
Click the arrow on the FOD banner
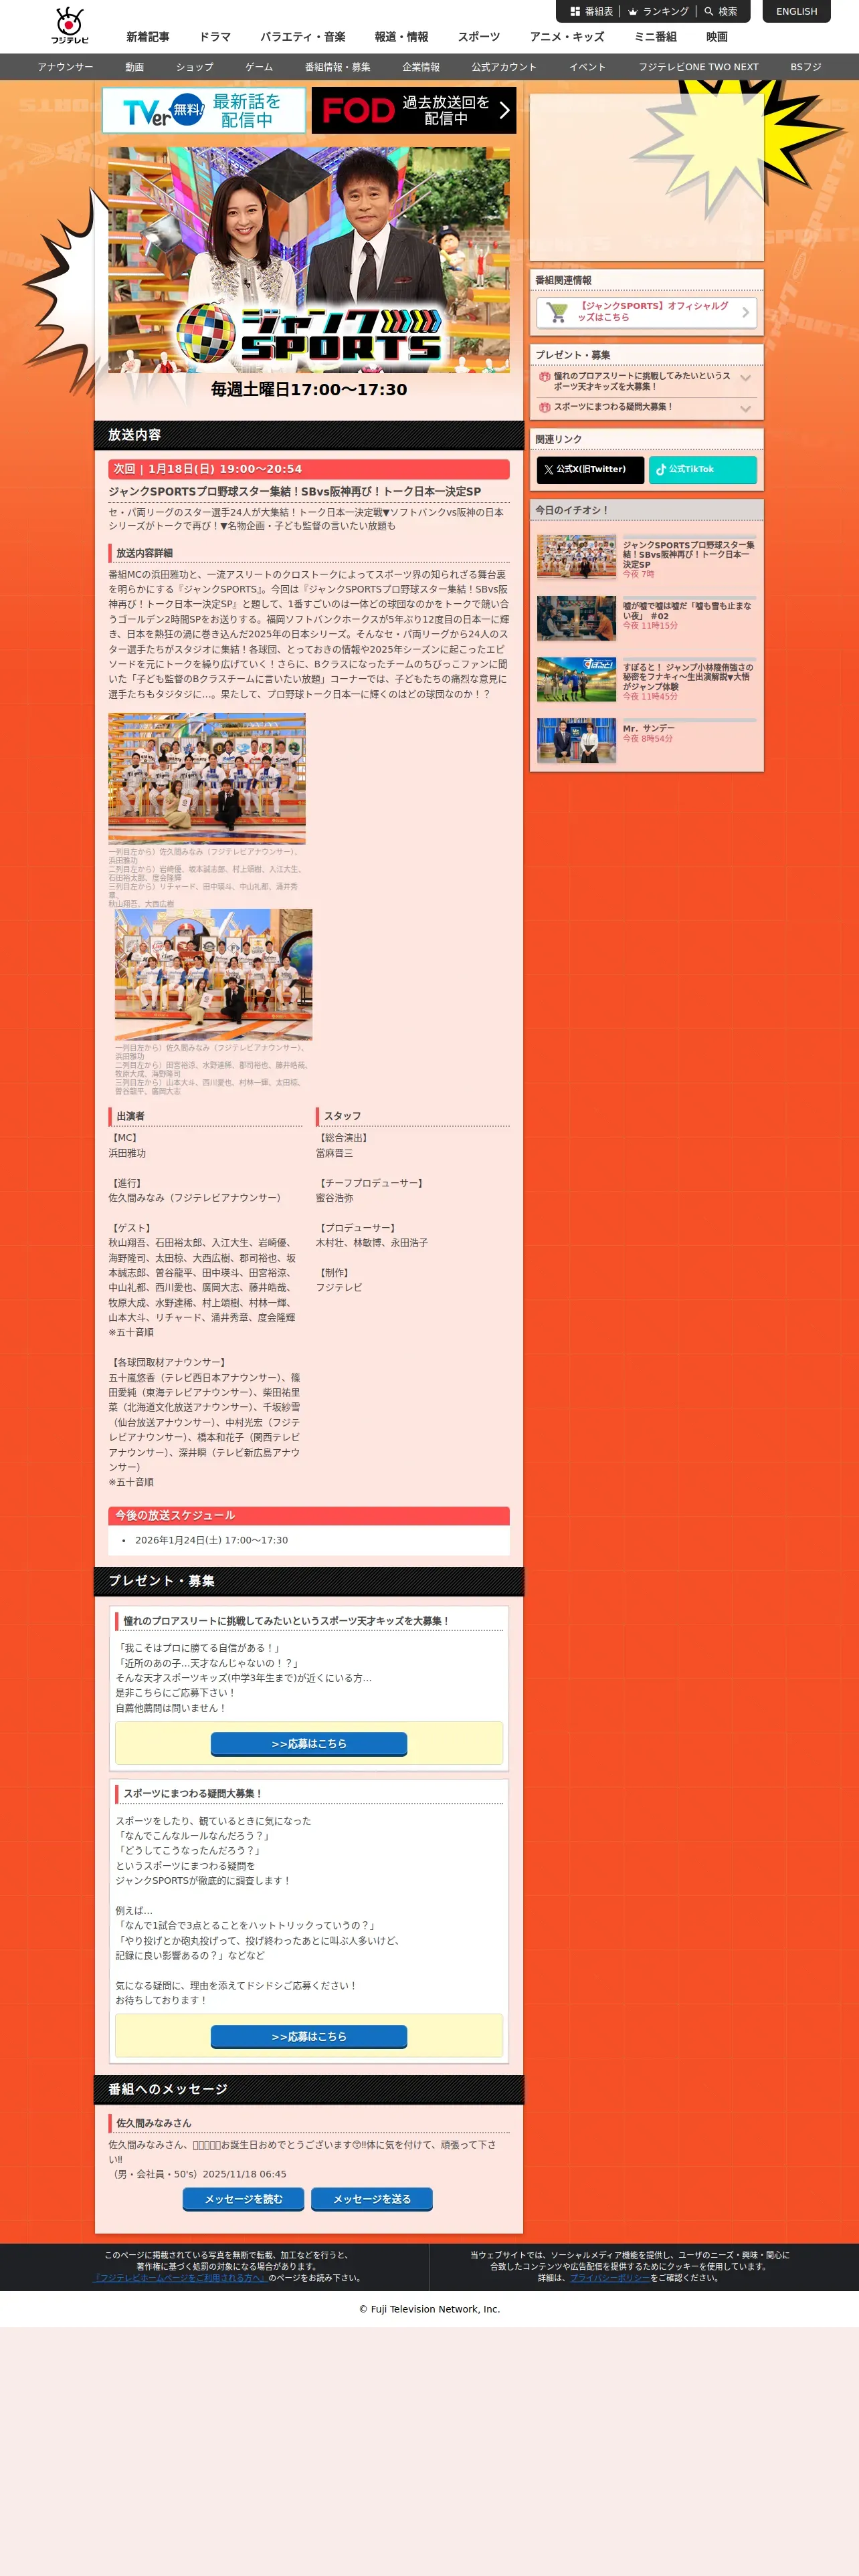[x=504, y=110]
